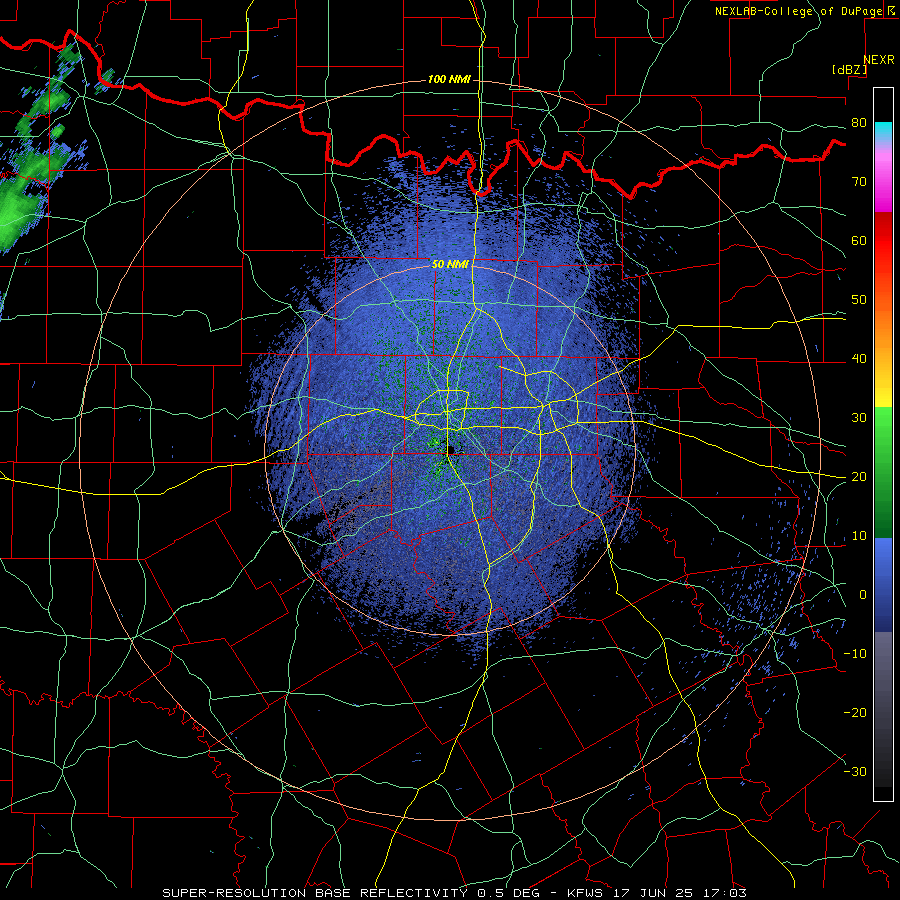The width and height of the screenshot is (900, 900).
Task: Click the -30 value on the dBZ scale
Action: (x=855, y=771)
